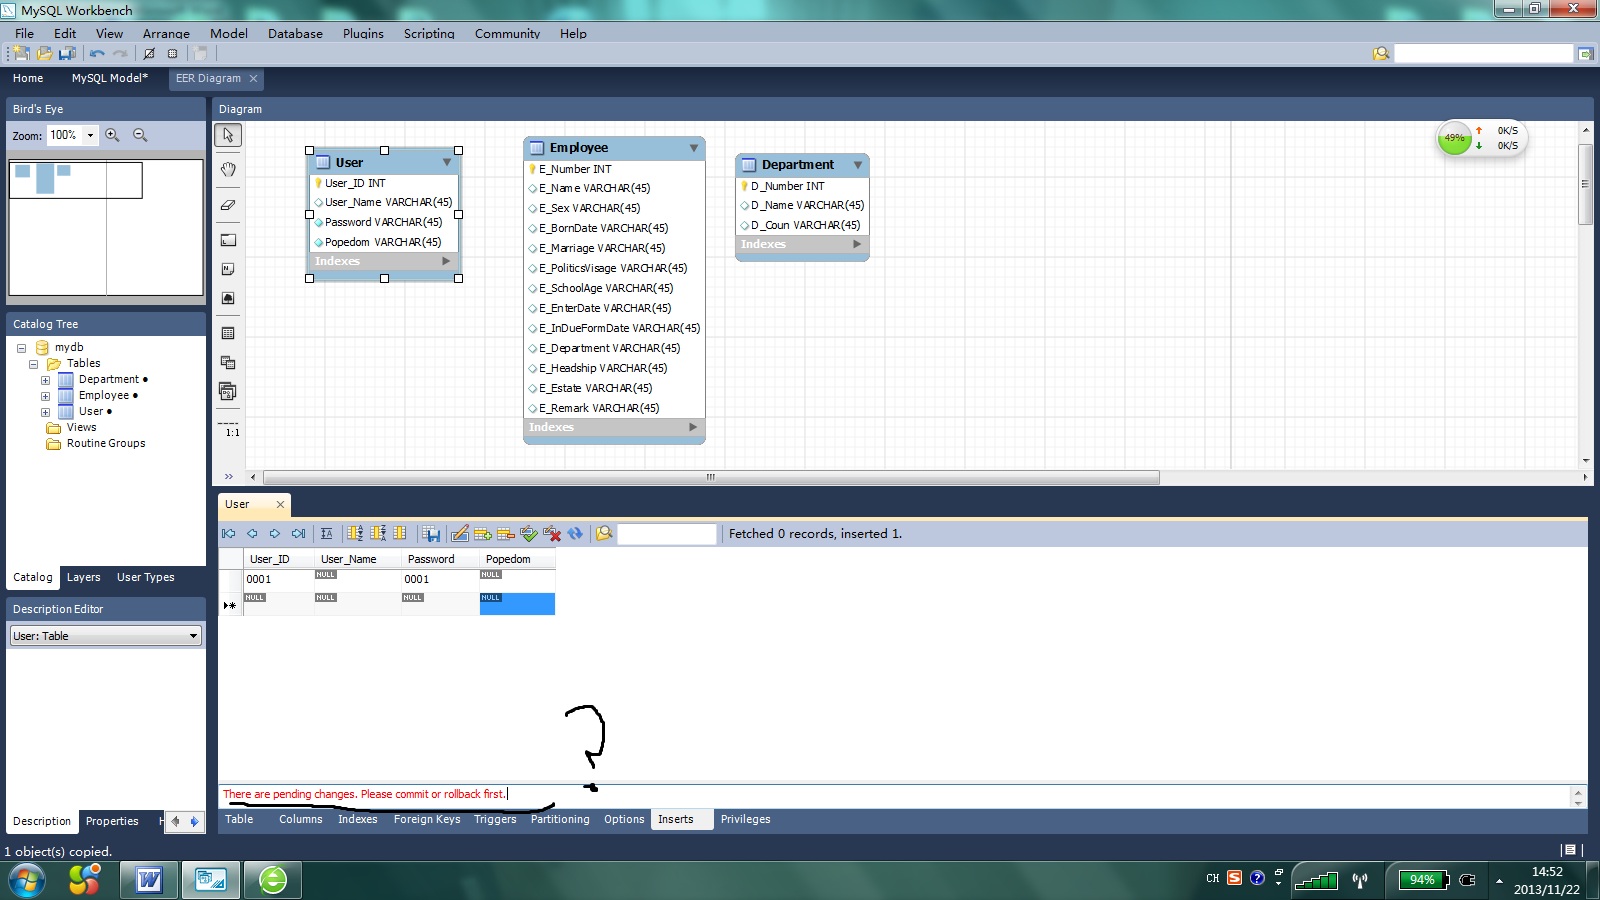Go to last record in Inserts grid

click(x=298, y=534)
